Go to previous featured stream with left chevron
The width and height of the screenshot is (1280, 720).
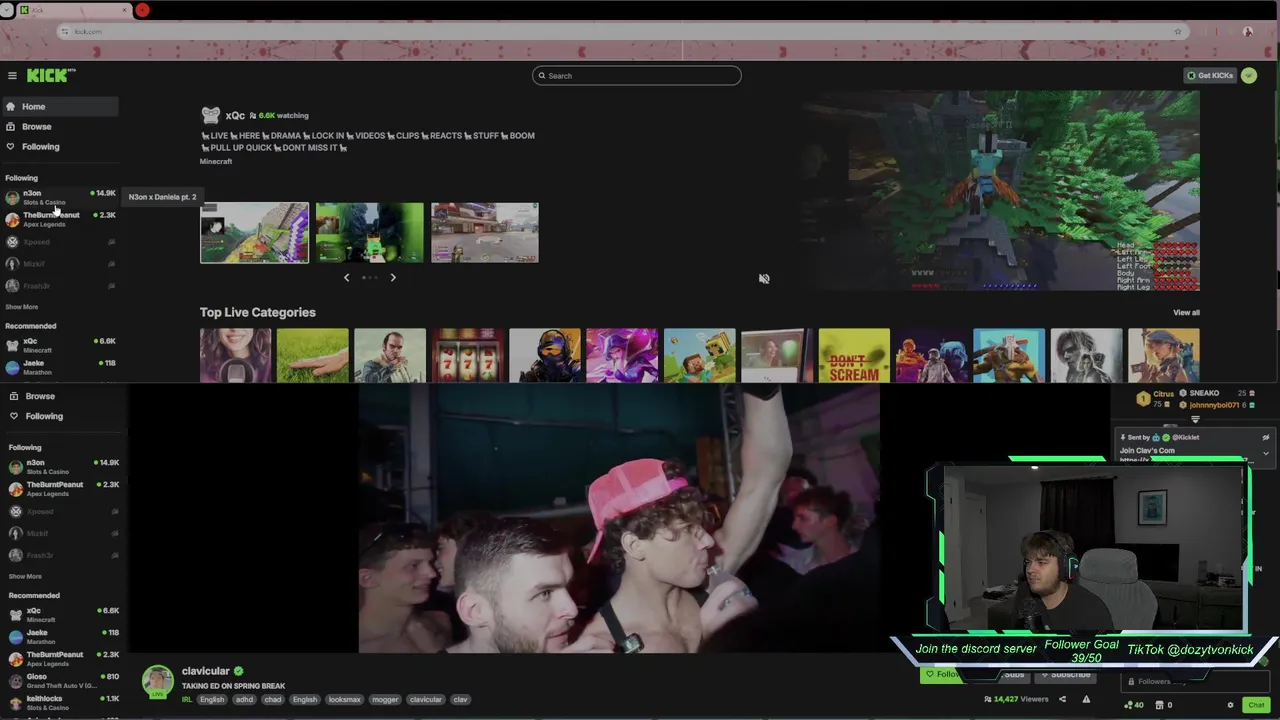[x=347, y=277]
